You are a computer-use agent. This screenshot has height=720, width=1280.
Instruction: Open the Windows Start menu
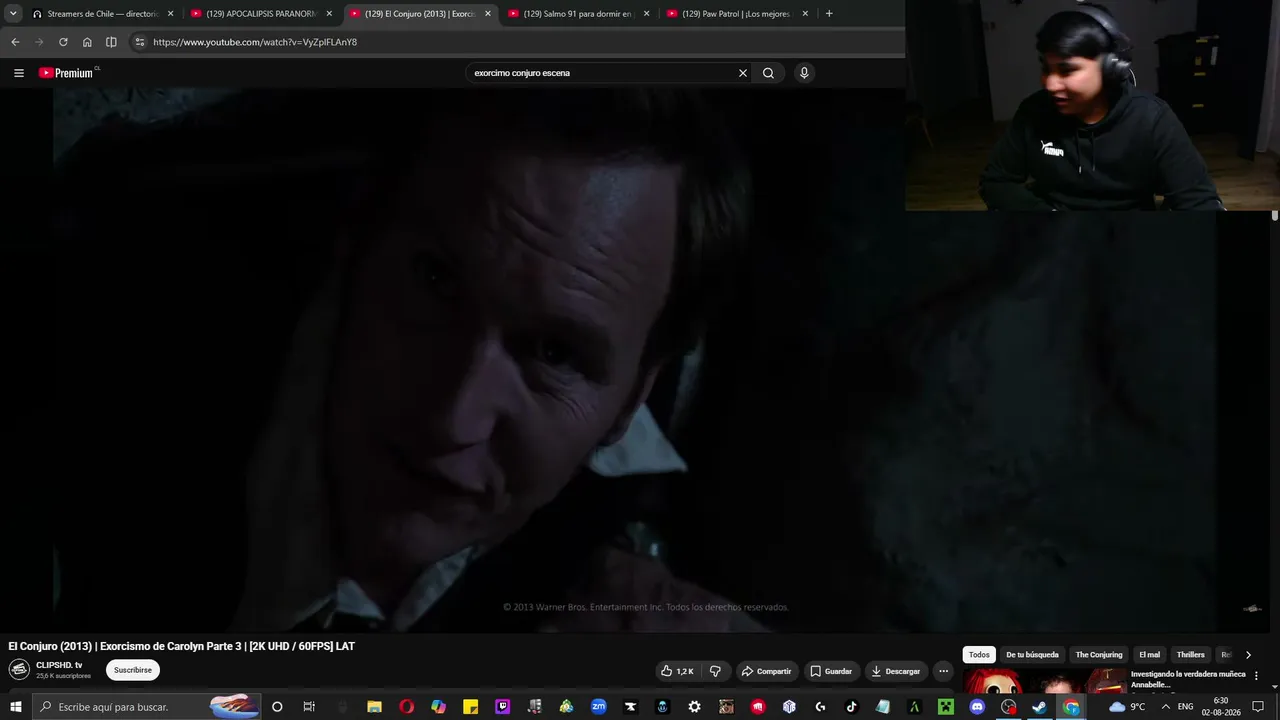click(x=16, y=707)
